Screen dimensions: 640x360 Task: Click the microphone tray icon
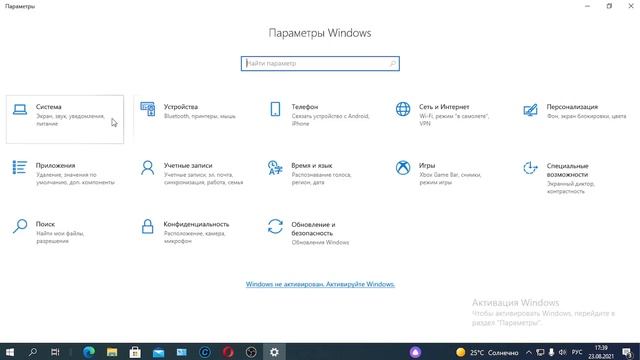(551, 352)
